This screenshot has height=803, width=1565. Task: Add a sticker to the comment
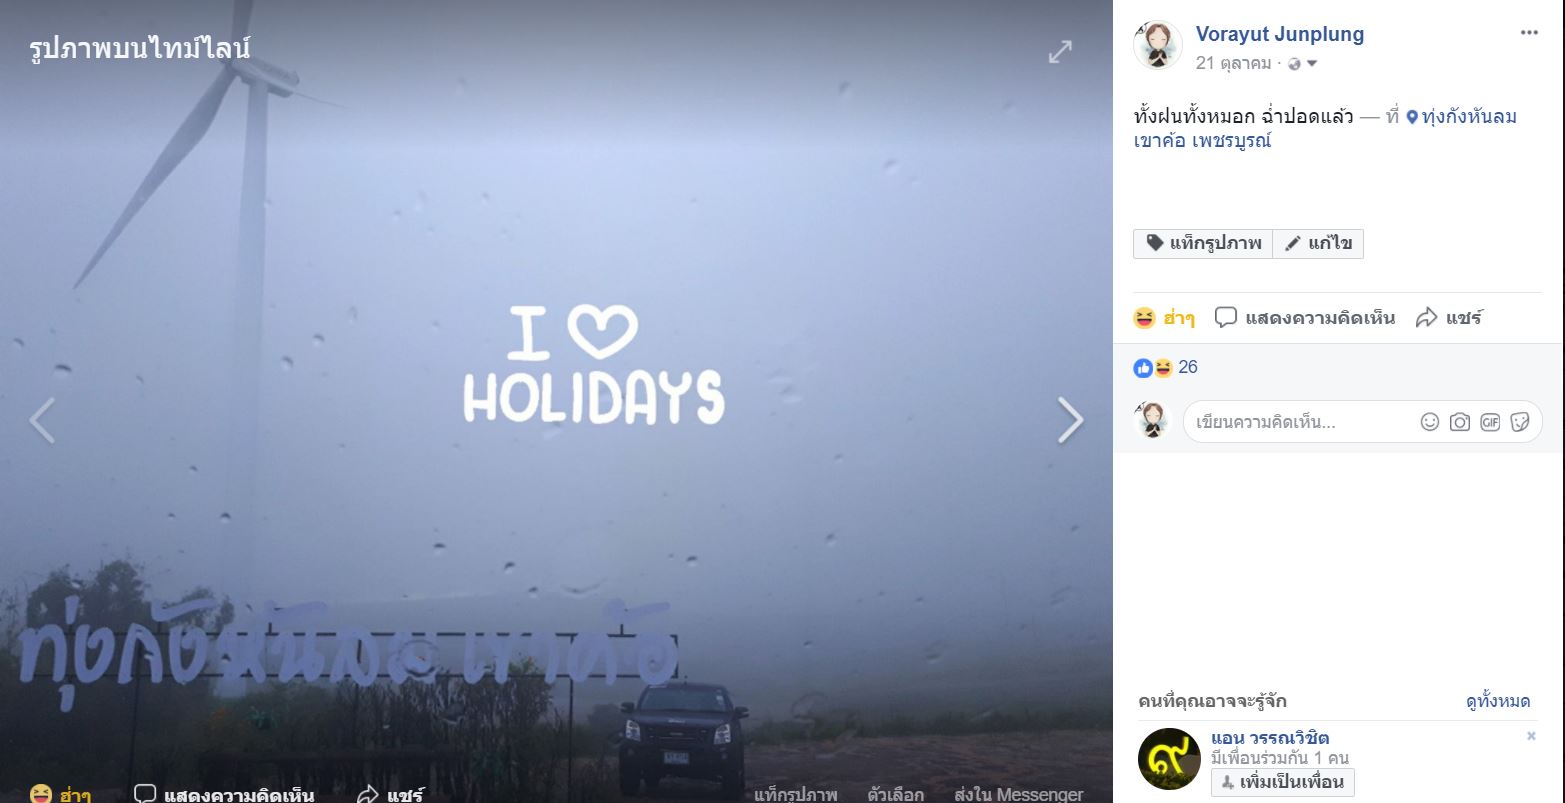point(1520,422)
